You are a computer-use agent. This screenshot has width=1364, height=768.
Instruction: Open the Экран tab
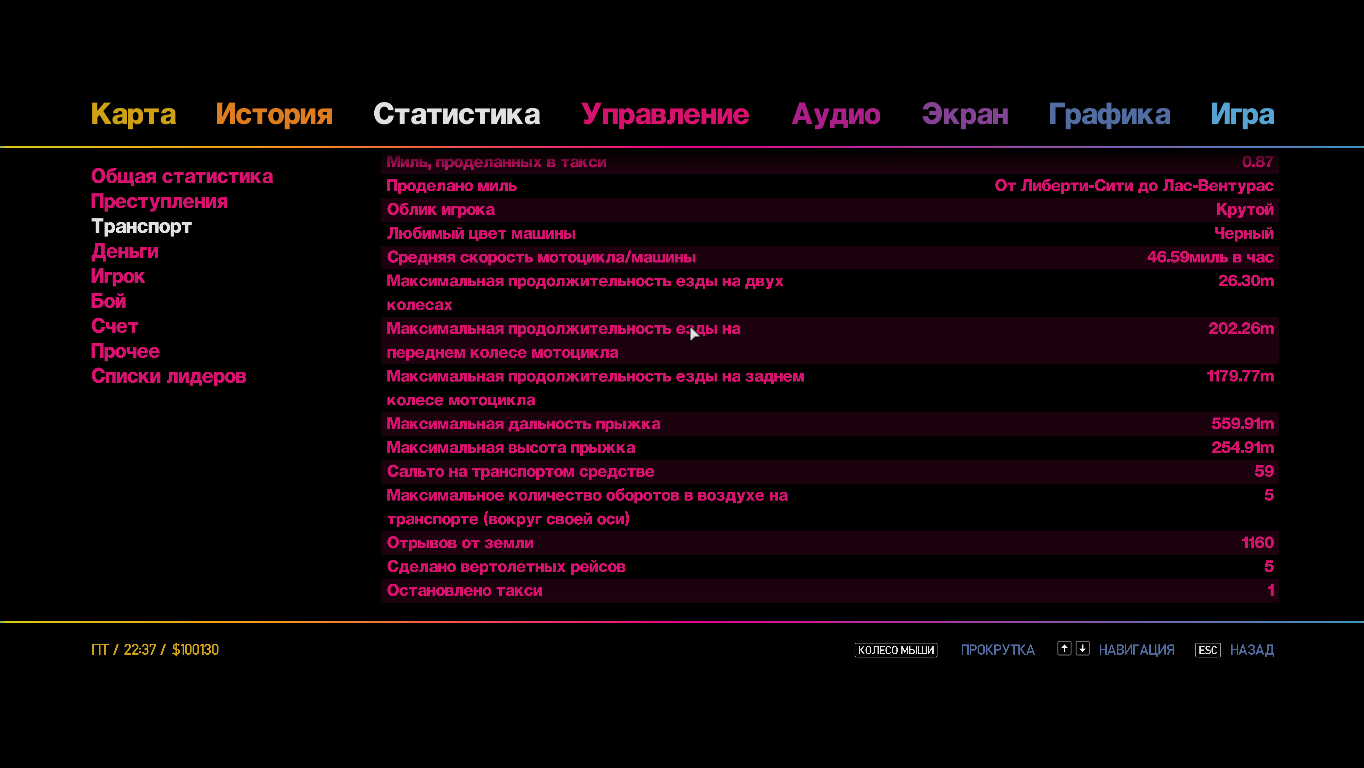point(965,115)
